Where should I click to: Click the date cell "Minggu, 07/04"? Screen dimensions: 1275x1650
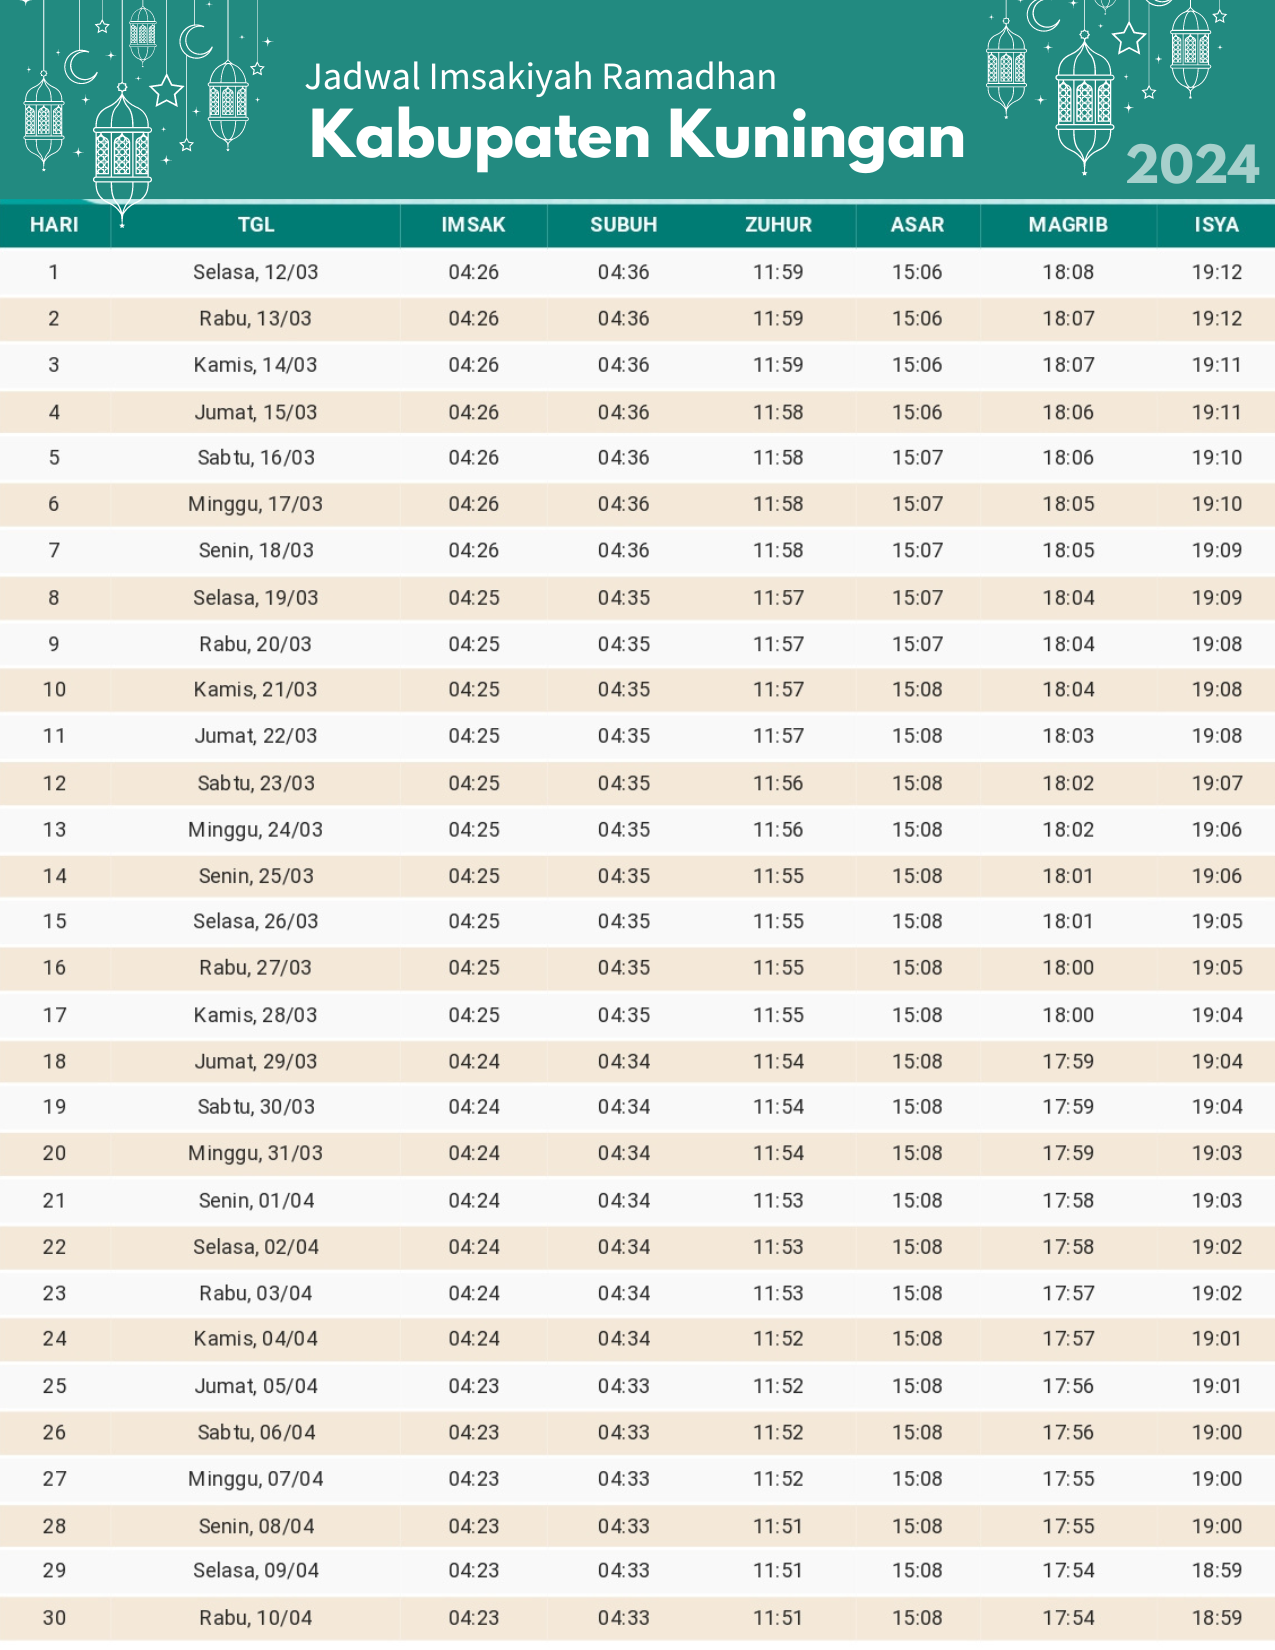256,1478
